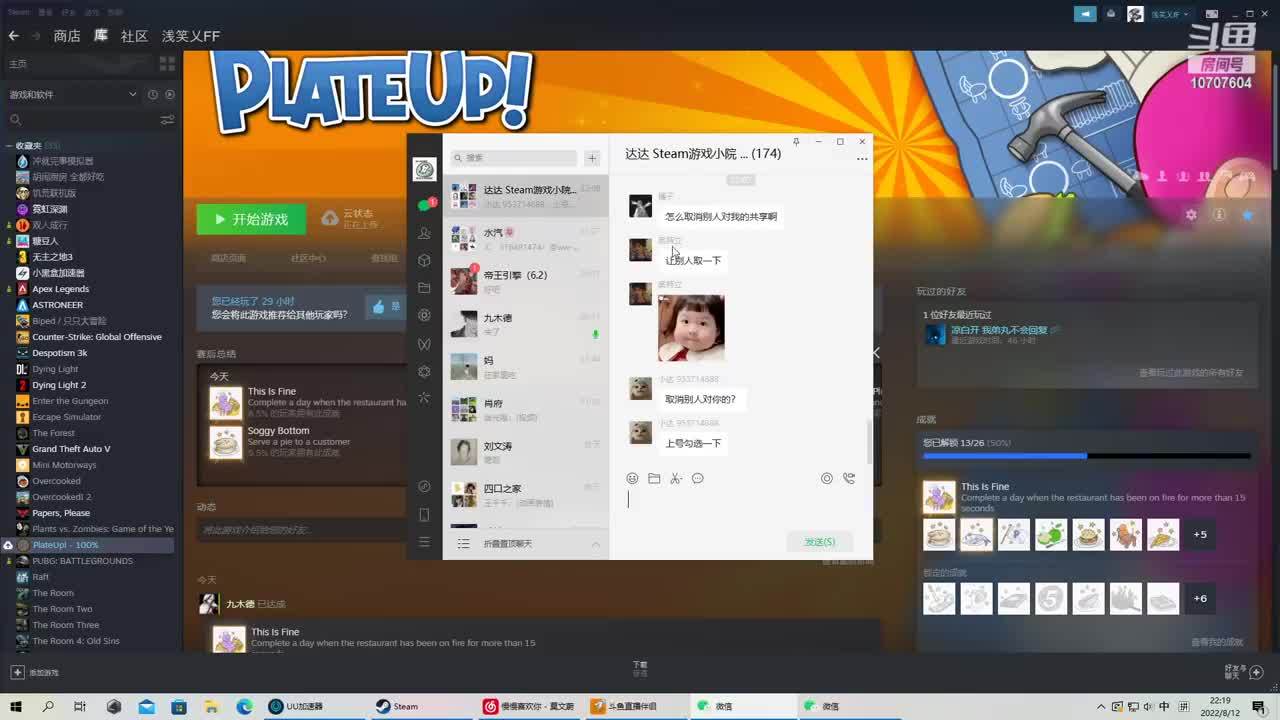Open WeChat favorites cube icon in sidebar
1280x720 pixels.
tap(424, 260)
